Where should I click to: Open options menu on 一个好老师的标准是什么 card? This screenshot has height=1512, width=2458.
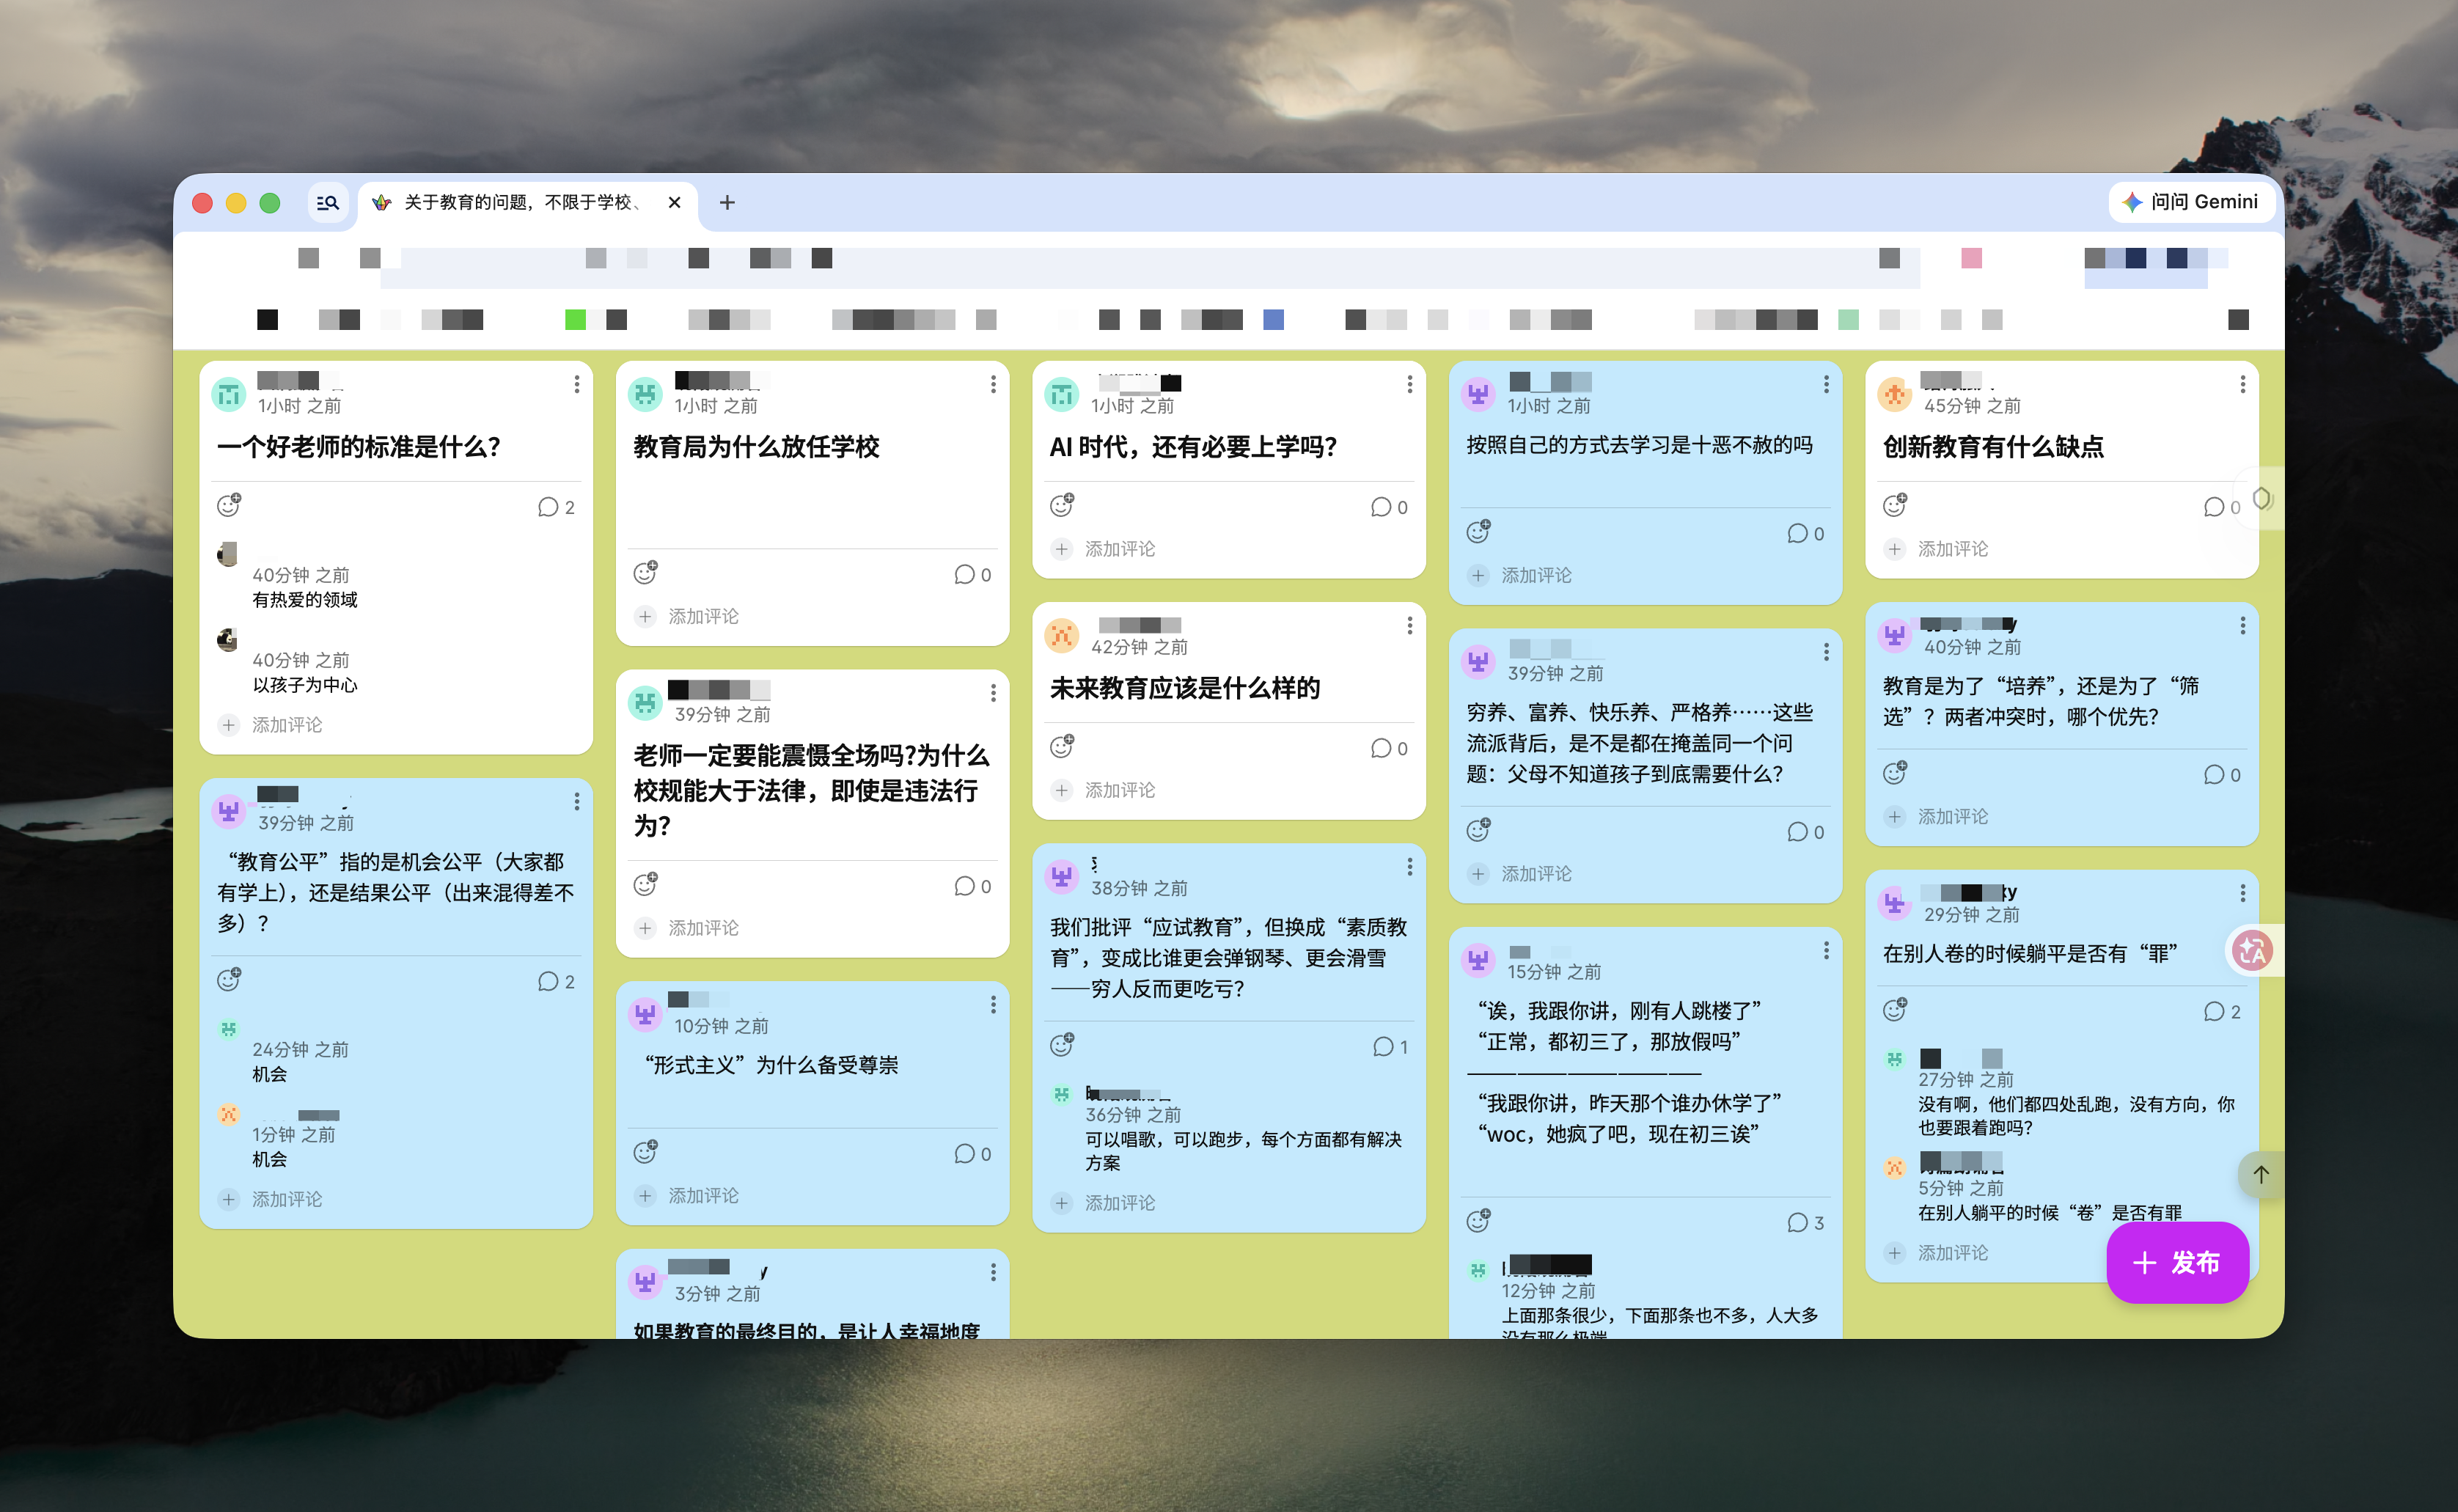click(577, 384)
